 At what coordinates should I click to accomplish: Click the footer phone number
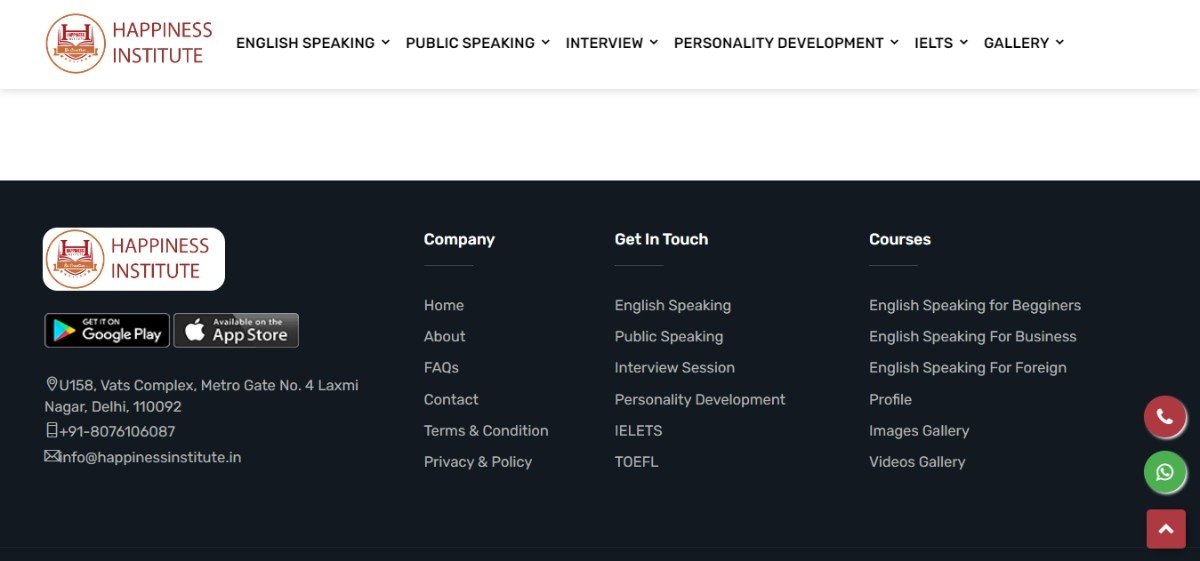coord(117,432)
